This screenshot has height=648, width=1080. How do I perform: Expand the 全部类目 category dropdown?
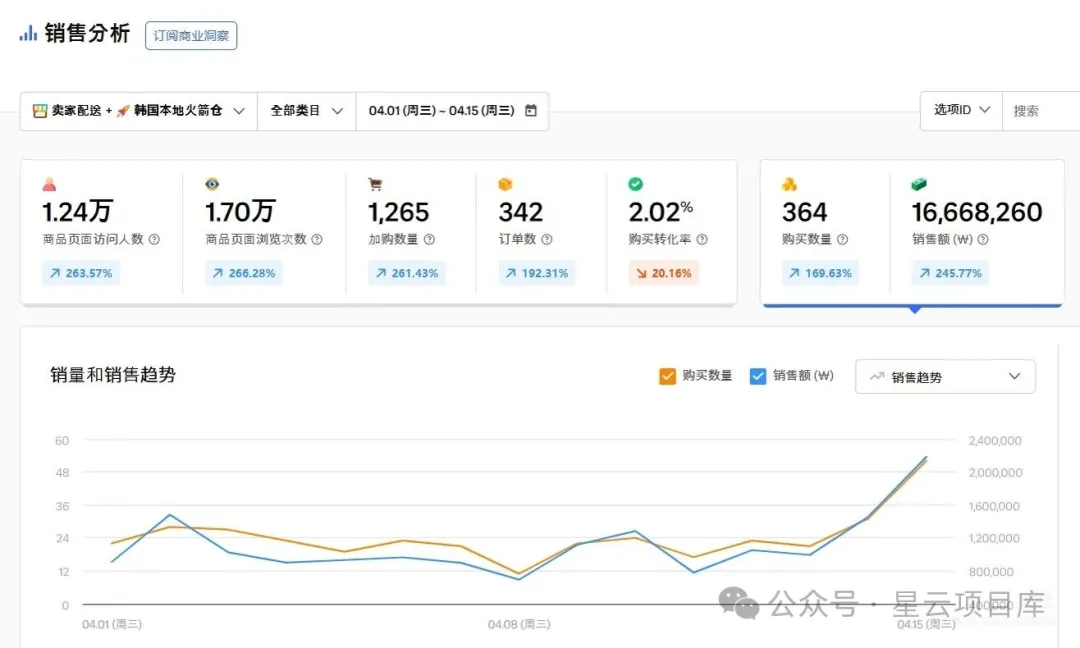306,111
